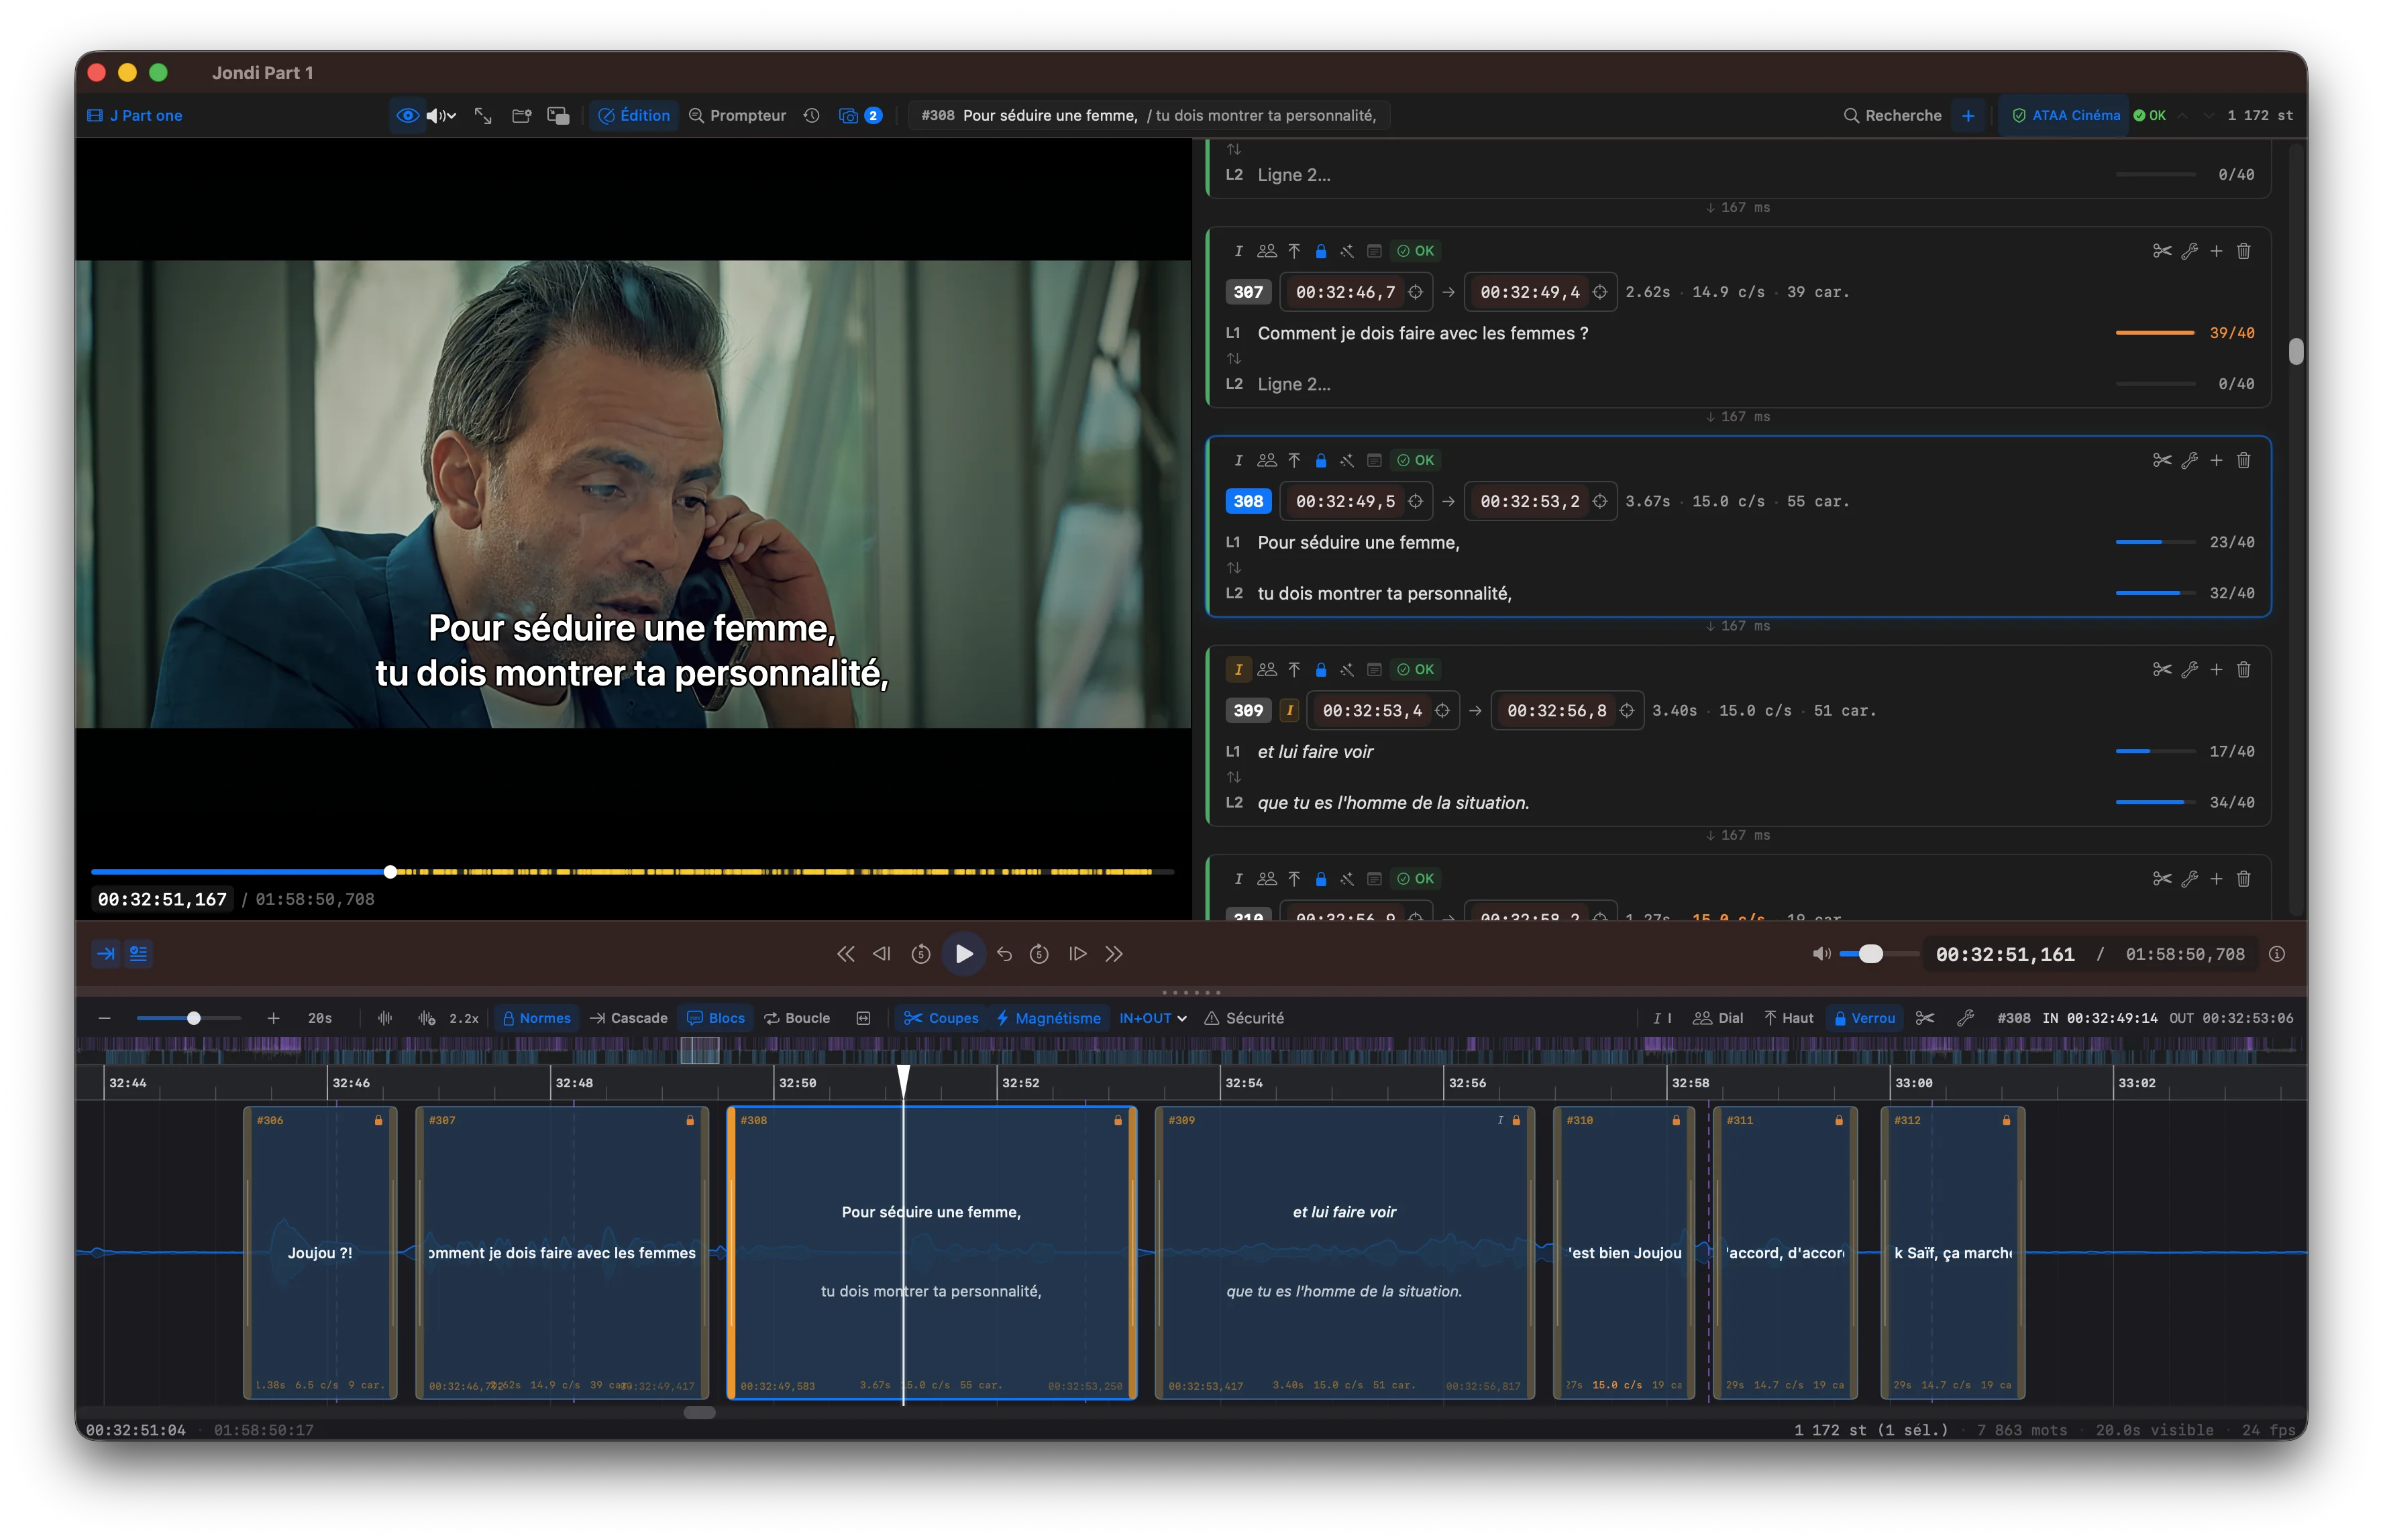The height and width of the screenshot is (1540, 2383).
Task: Select subtitle number 307 badge
Action: coord(1248,292)
